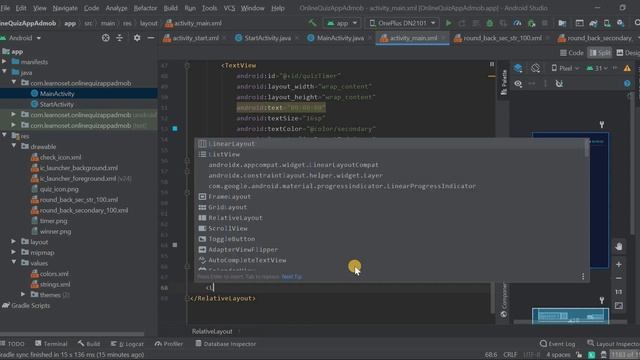Click the orientation rotate icon in preview
Viewport: 640px width, 360px height.
click(x=536, y=68)
